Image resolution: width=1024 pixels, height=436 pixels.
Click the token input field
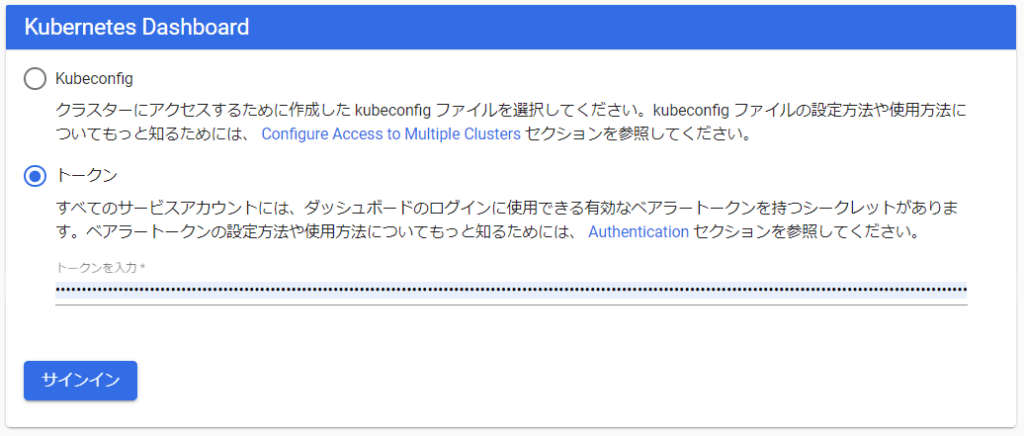point(511,290)
